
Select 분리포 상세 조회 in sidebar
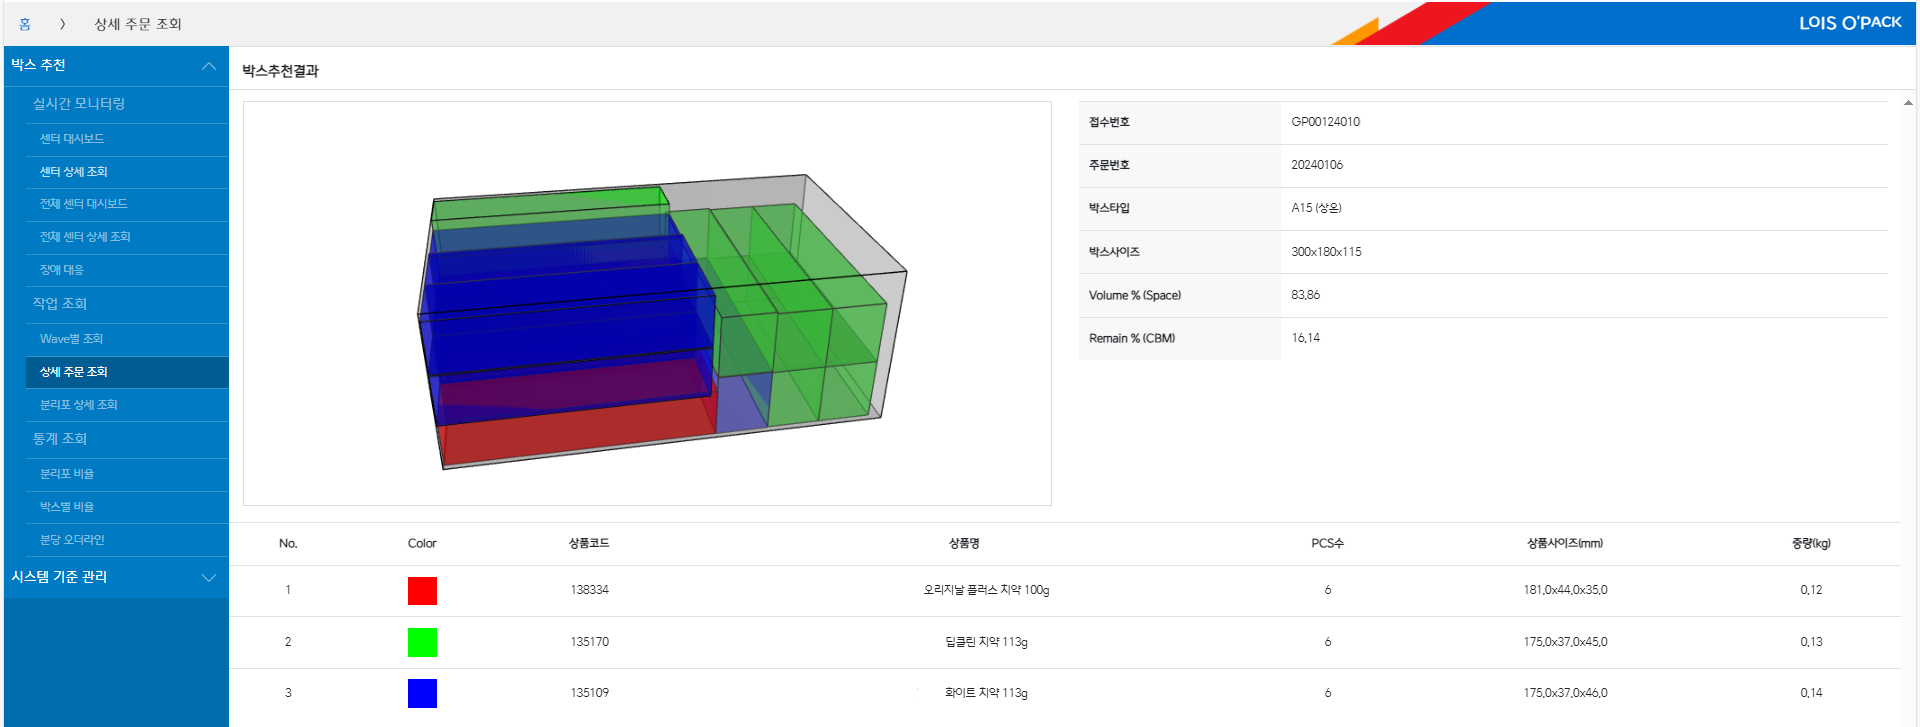click(x=79, y=405)
